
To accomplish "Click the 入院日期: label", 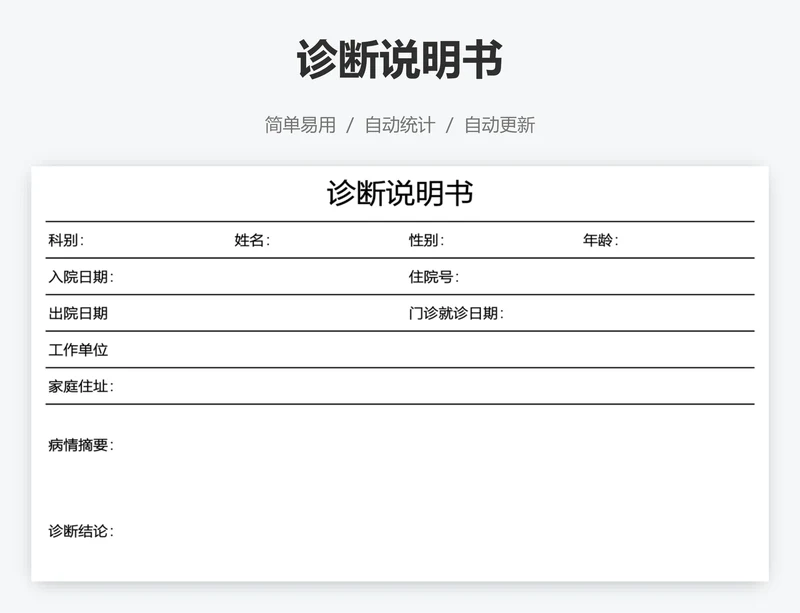I will click(81, 277).
